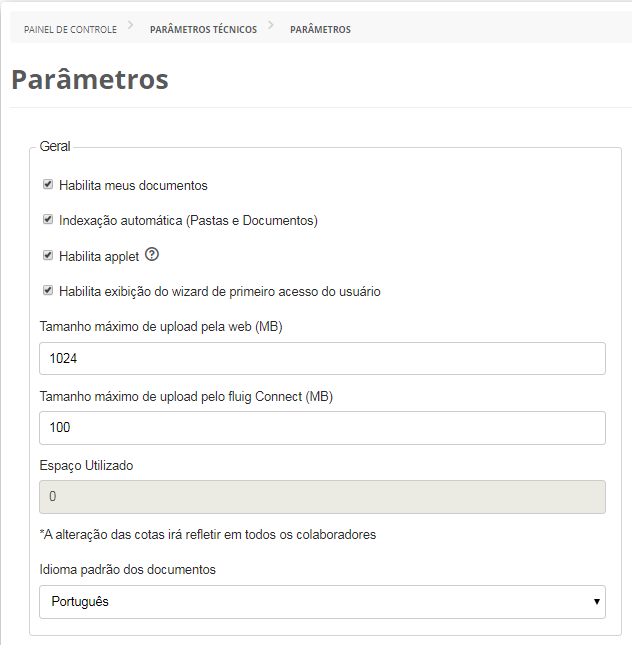Uncheck the Habilita meus documentos checkbox
The width and height of the screenshot is (632, 645).
pyautogui.click(x=48, y=185)
